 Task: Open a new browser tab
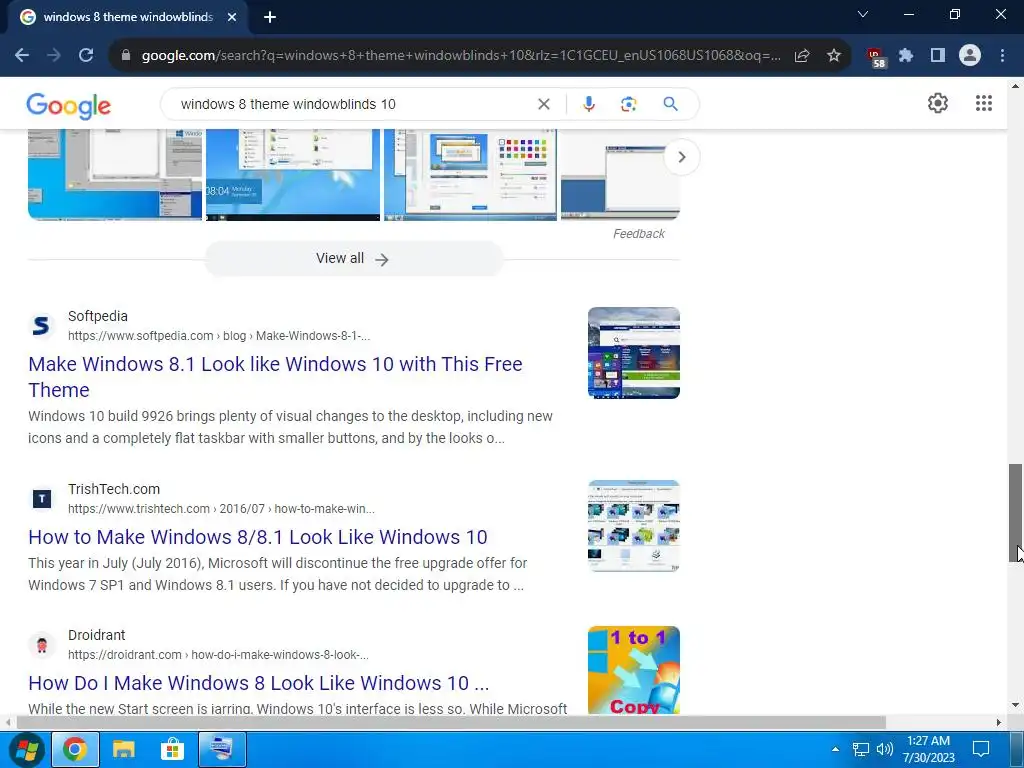click(270, 18)
